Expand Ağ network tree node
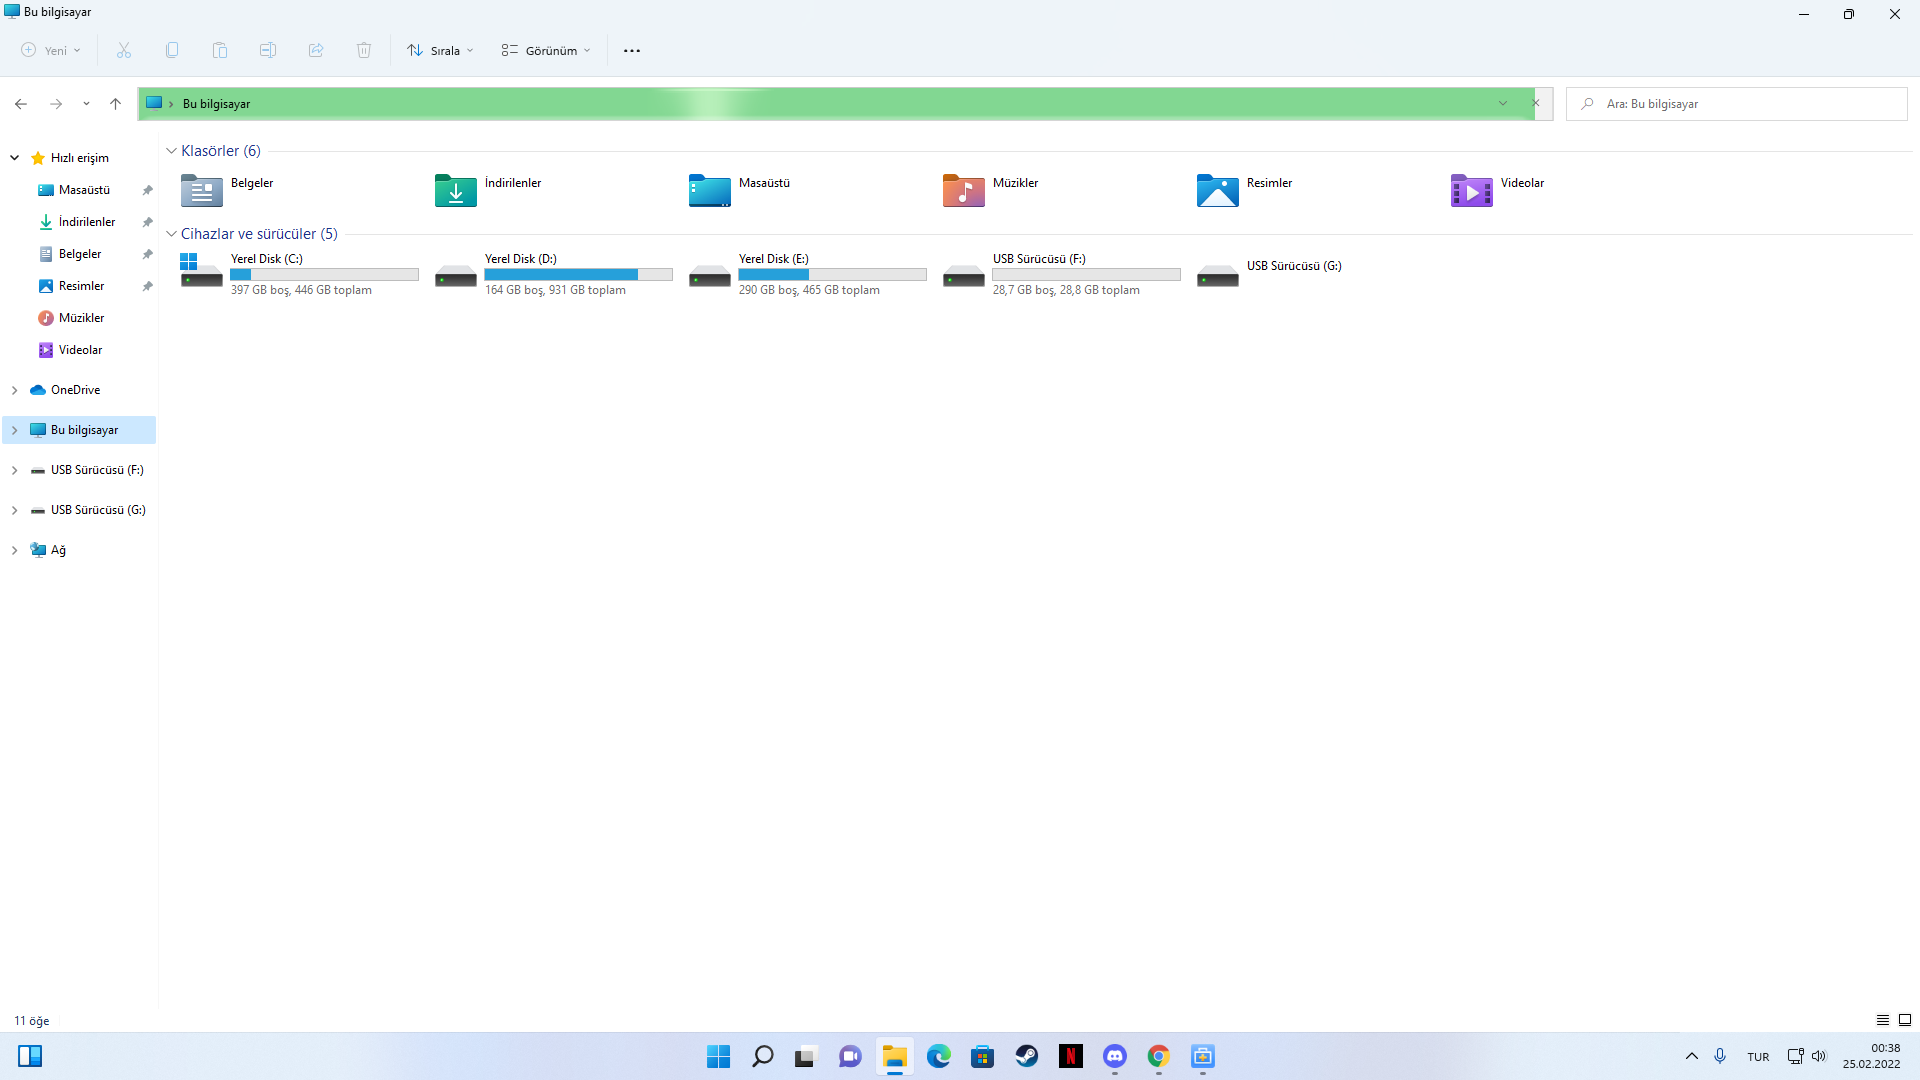Image resolution: width=1920 pixels, height=1080 pixels. 15,550
